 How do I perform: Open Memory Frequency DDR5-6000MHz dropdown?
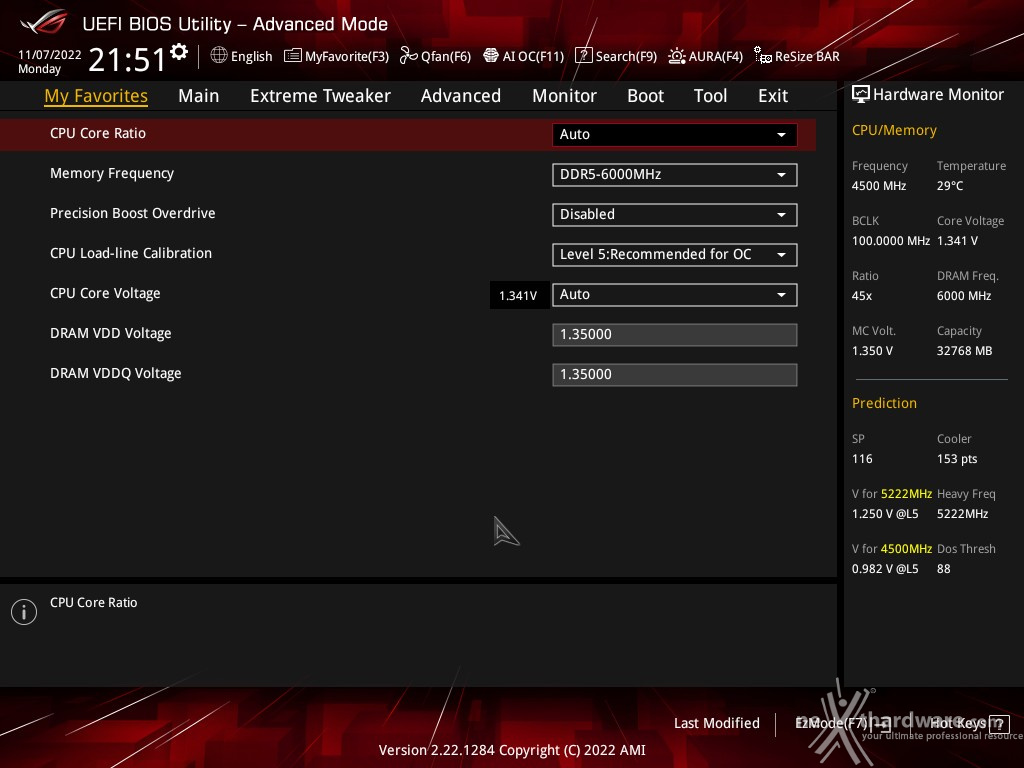[674, 174]
